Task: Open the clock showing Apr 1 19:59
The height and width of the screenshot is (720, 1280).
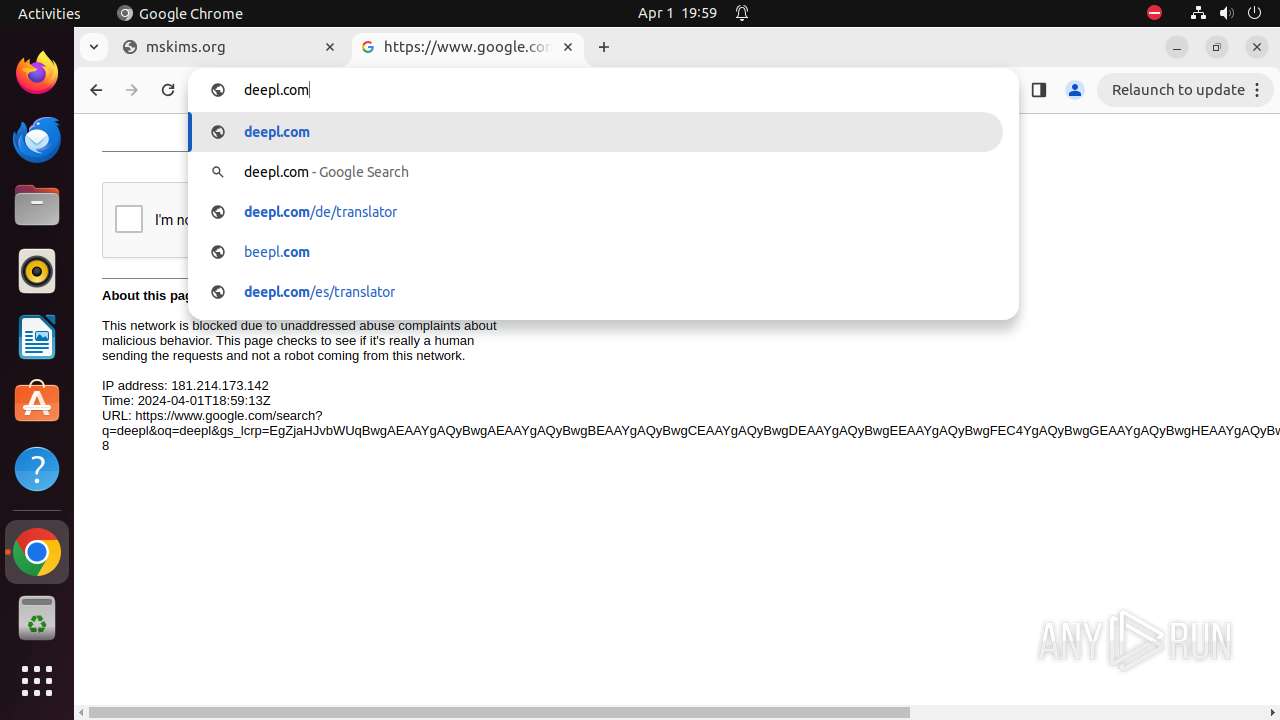Action: click(x=677, y=13)
